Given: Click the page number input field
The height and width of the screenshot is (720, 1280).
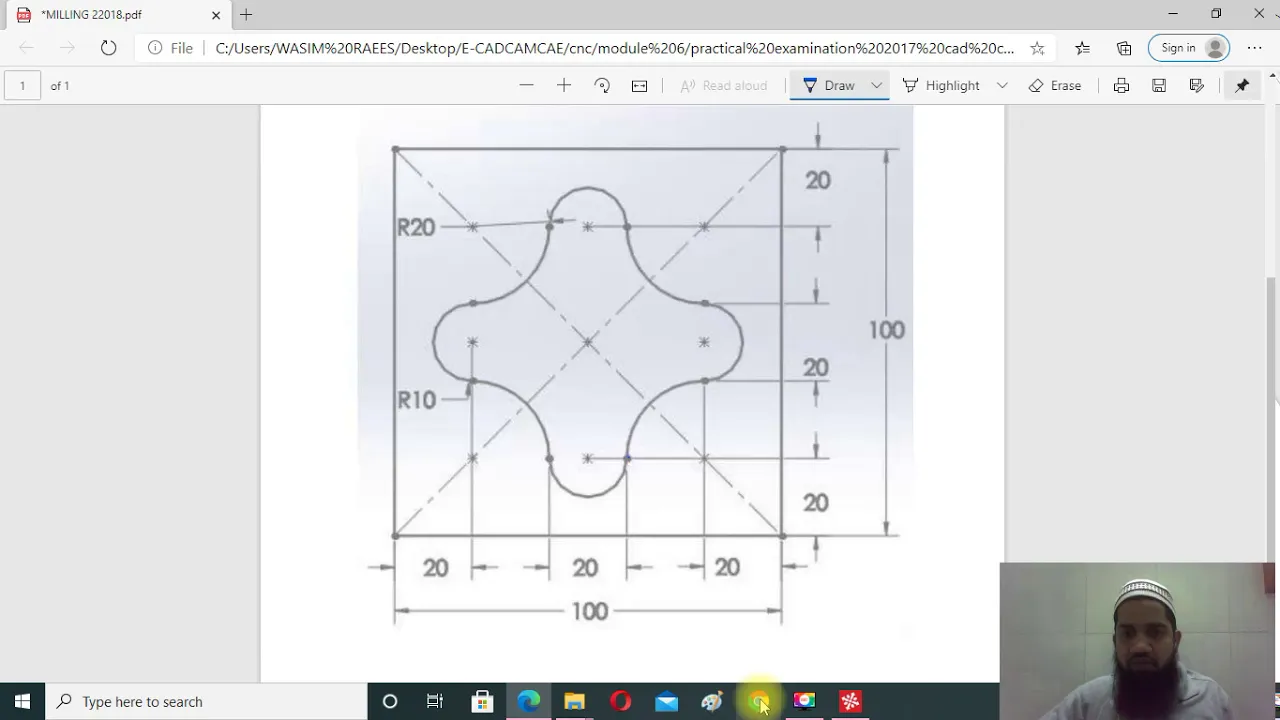Looking at the screenshot, I should 22,86.
